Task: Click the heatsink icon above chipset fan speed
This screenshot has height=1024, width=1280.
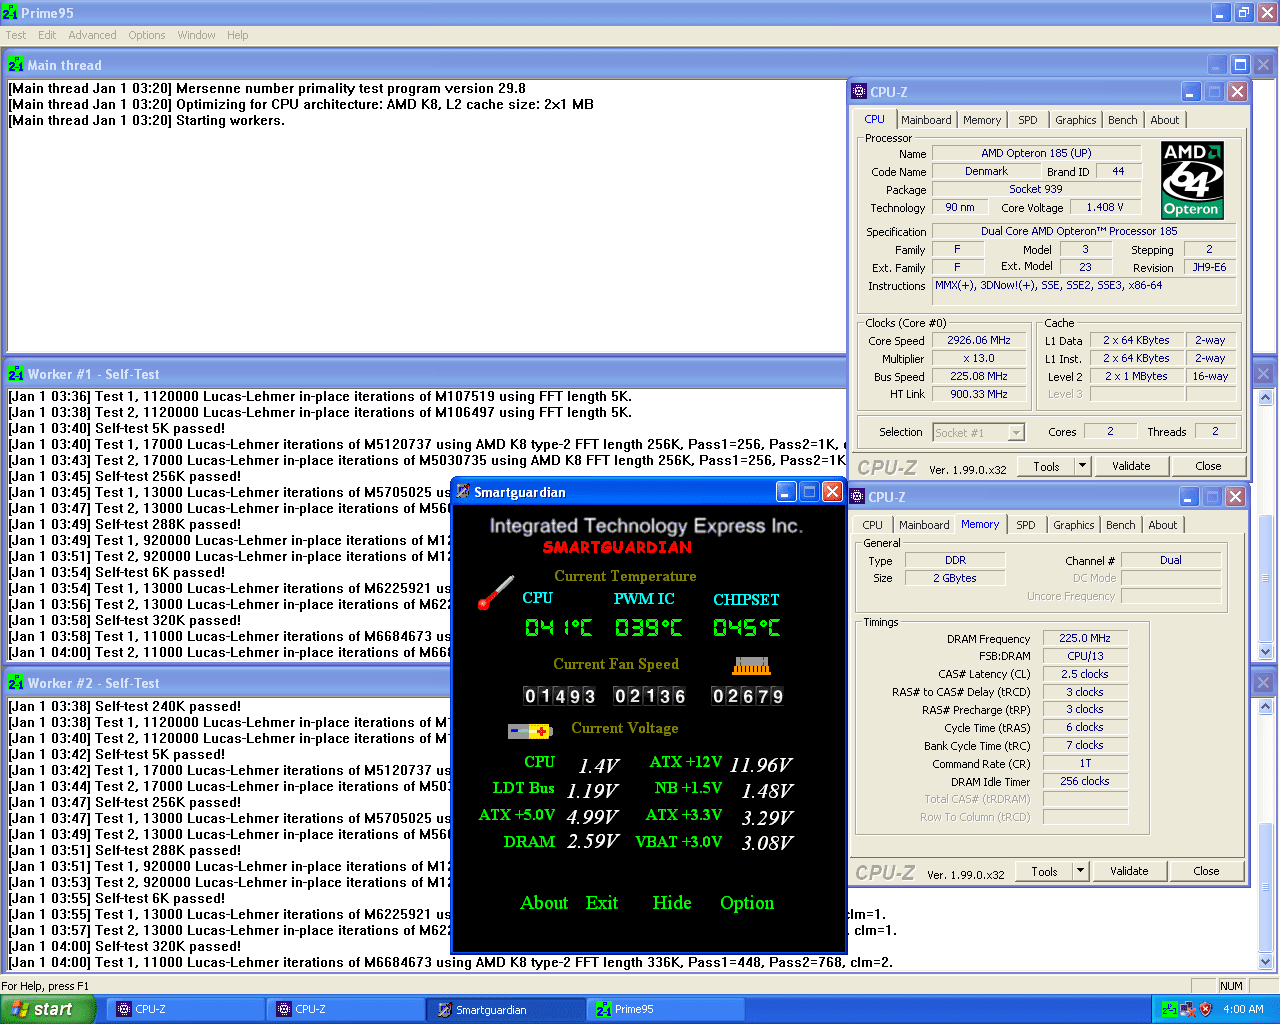Action: pyautogui.click(x=752, y=666)
